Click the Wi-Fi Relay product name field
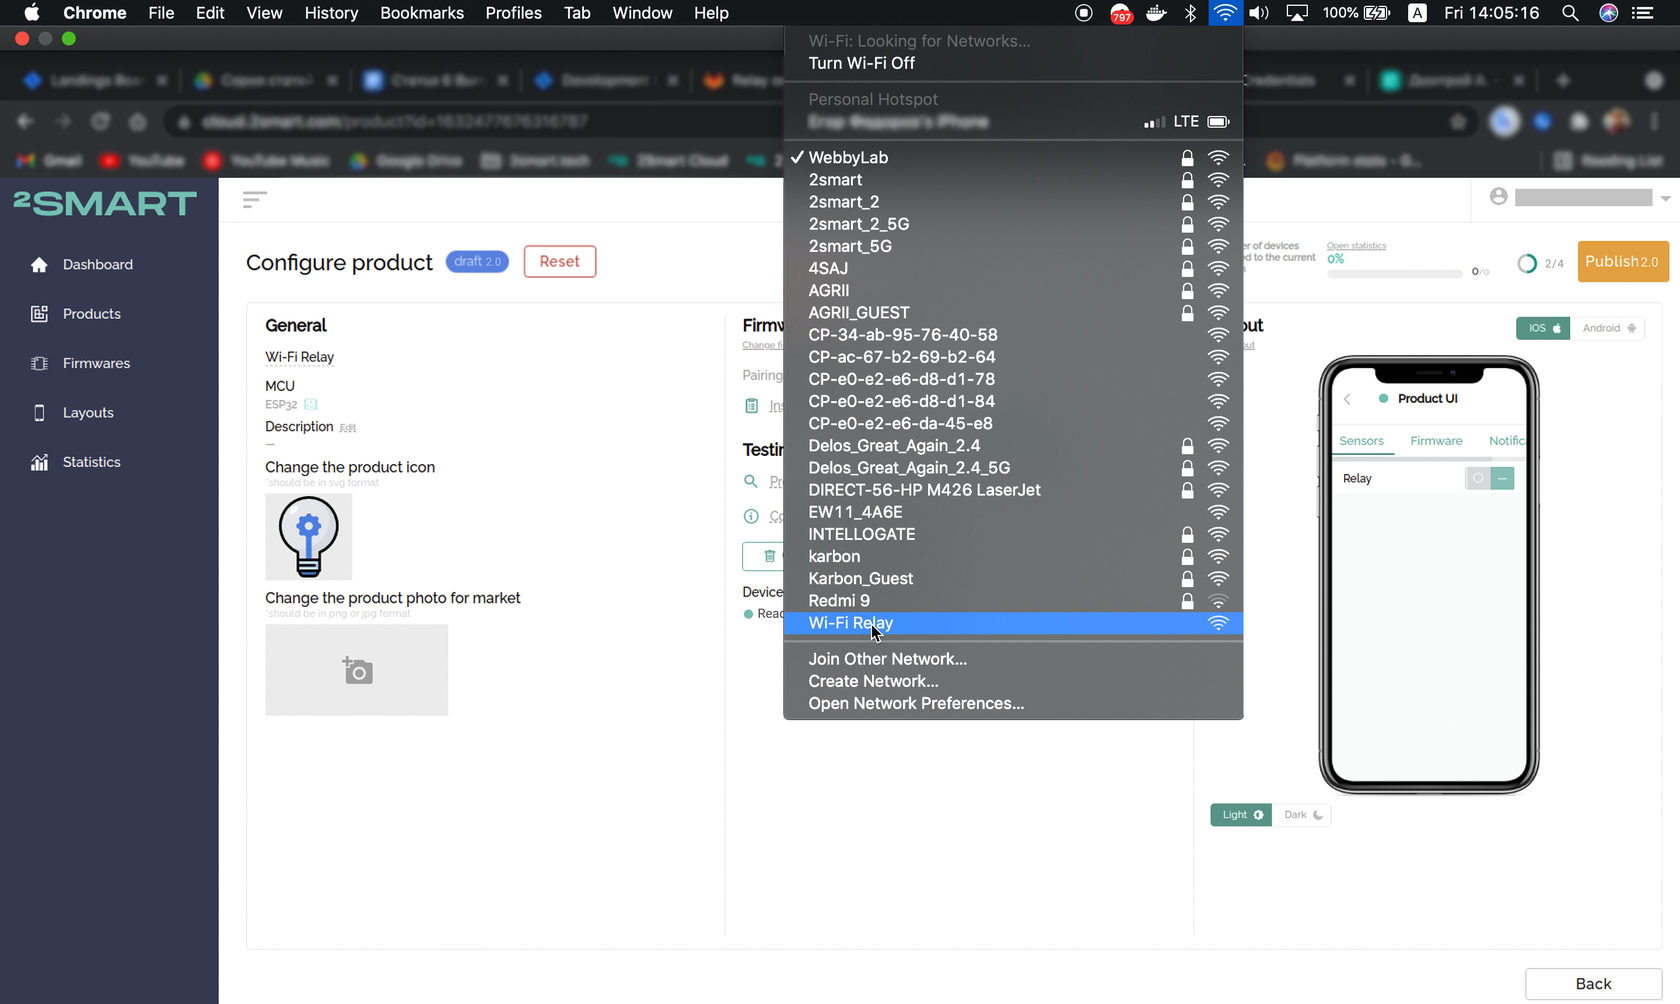The height and width of the screenshot is (1004, 1680). coord(300,357)
